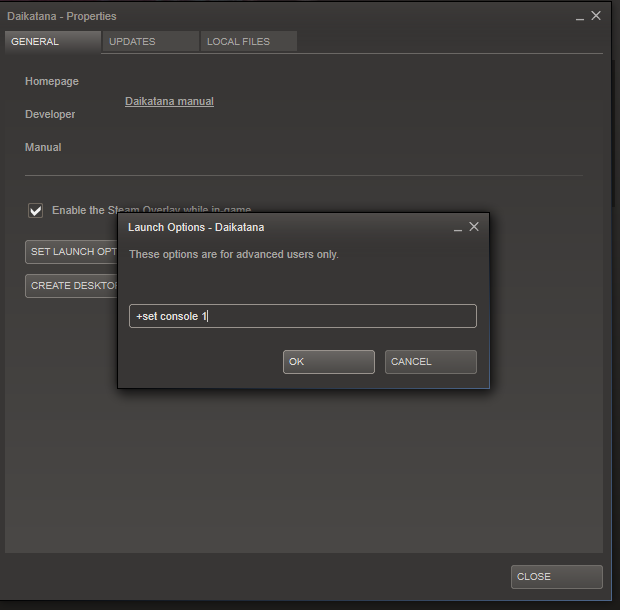Confirm launch options with OK
The image size is (620, 610).
[329, 362]
